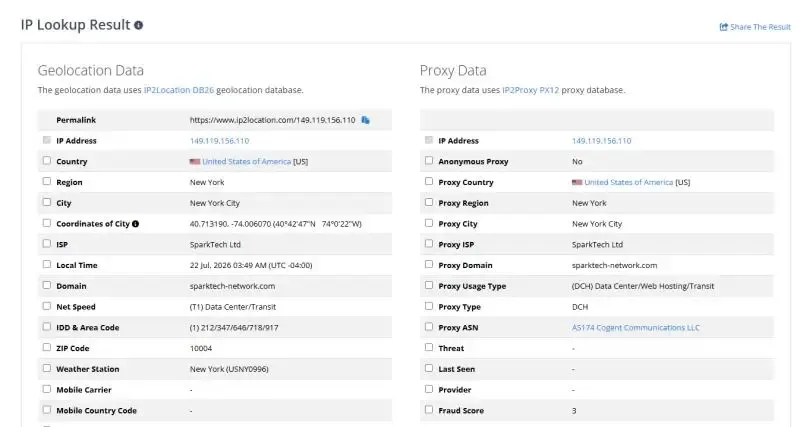
Task: Click the US flag in the Proxy Country row
Action: [x=577, y=183]
